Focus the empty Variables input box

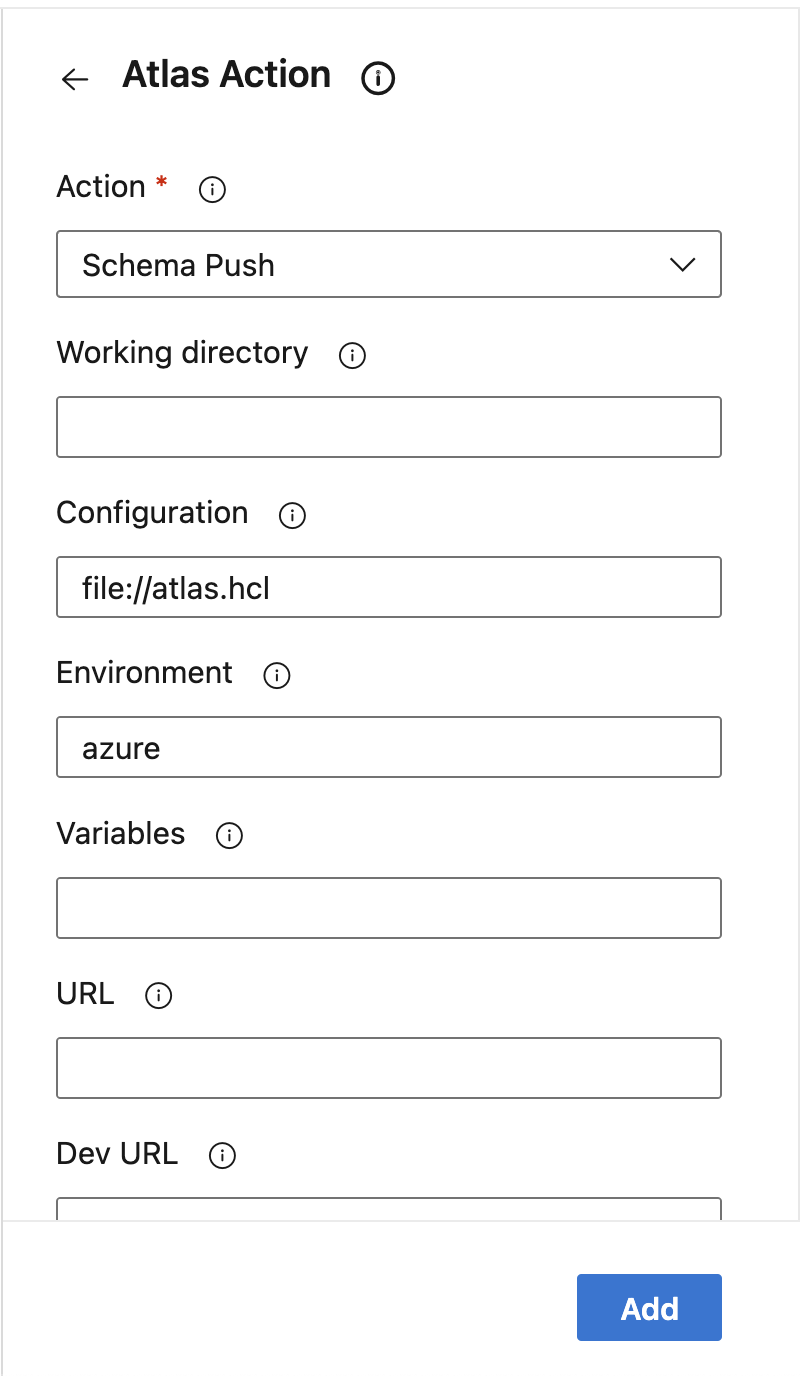point(389,908)
